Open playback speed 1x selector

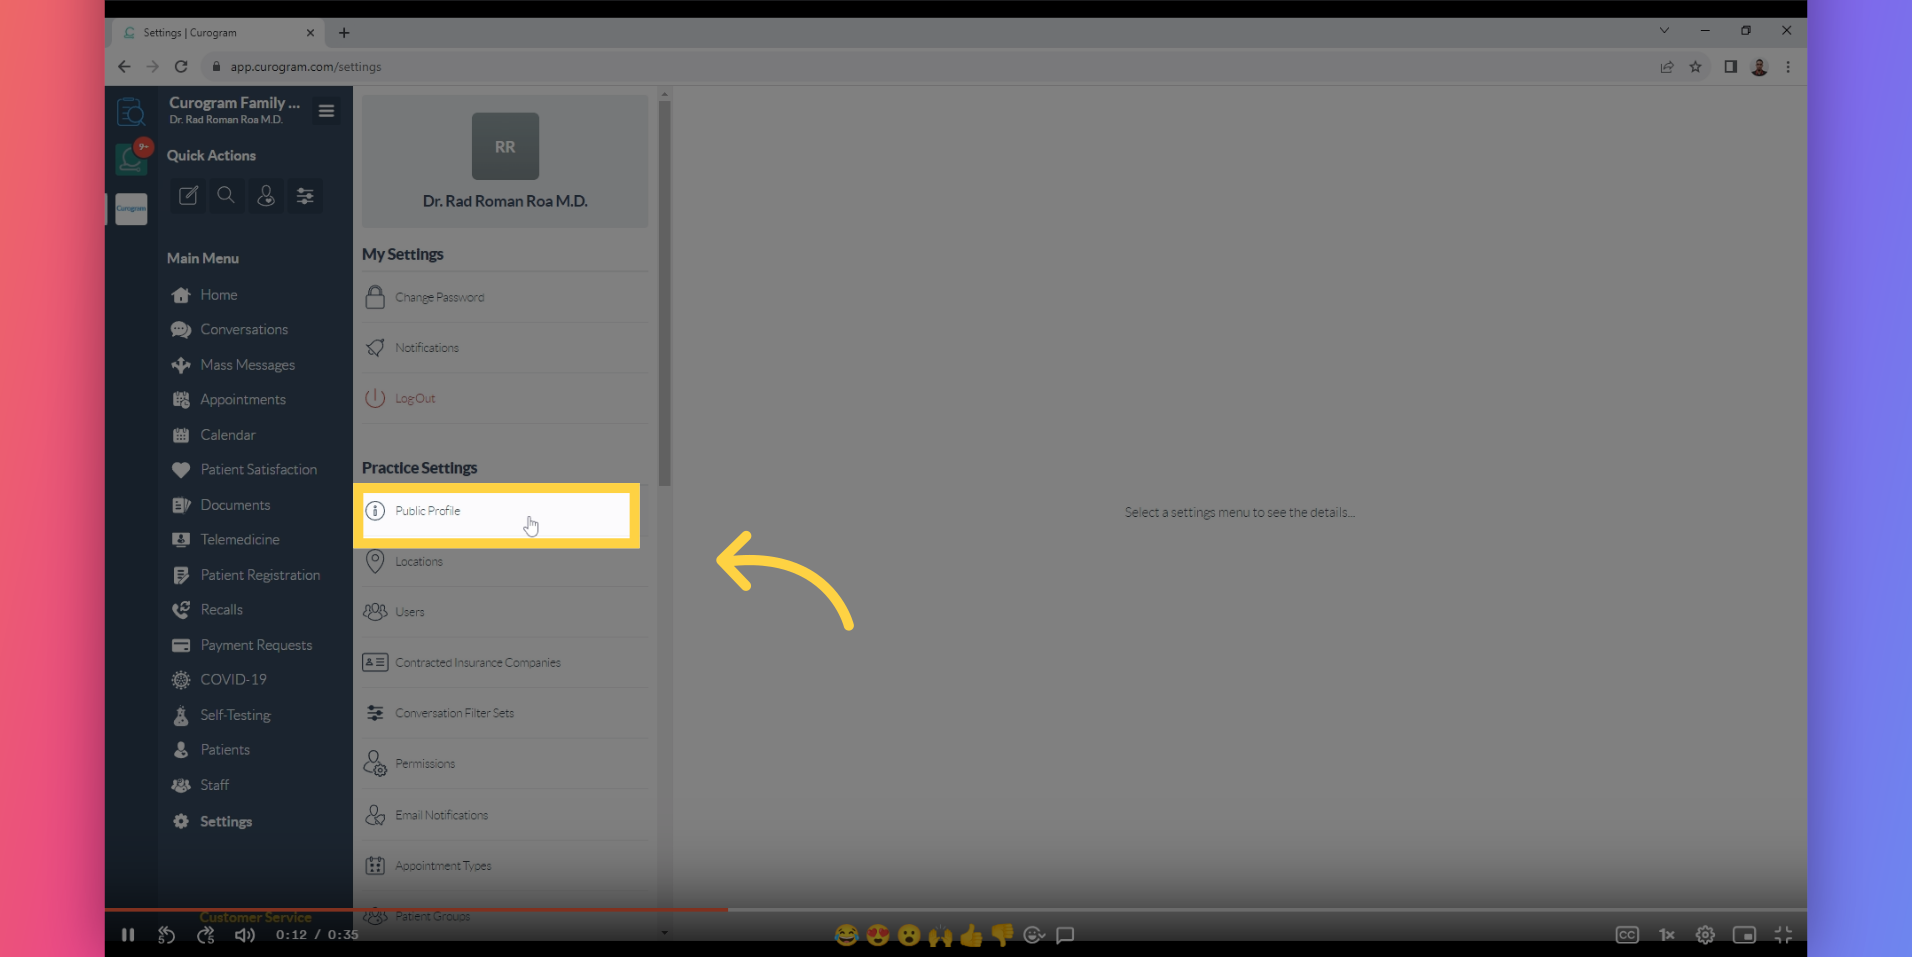[x=1667, y=935]
